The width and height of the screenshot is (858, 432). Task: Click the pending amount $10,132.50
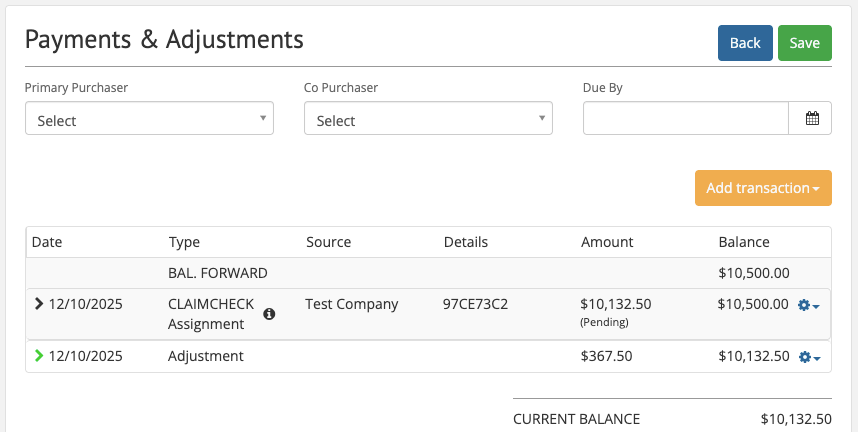(x=616, y=304)
